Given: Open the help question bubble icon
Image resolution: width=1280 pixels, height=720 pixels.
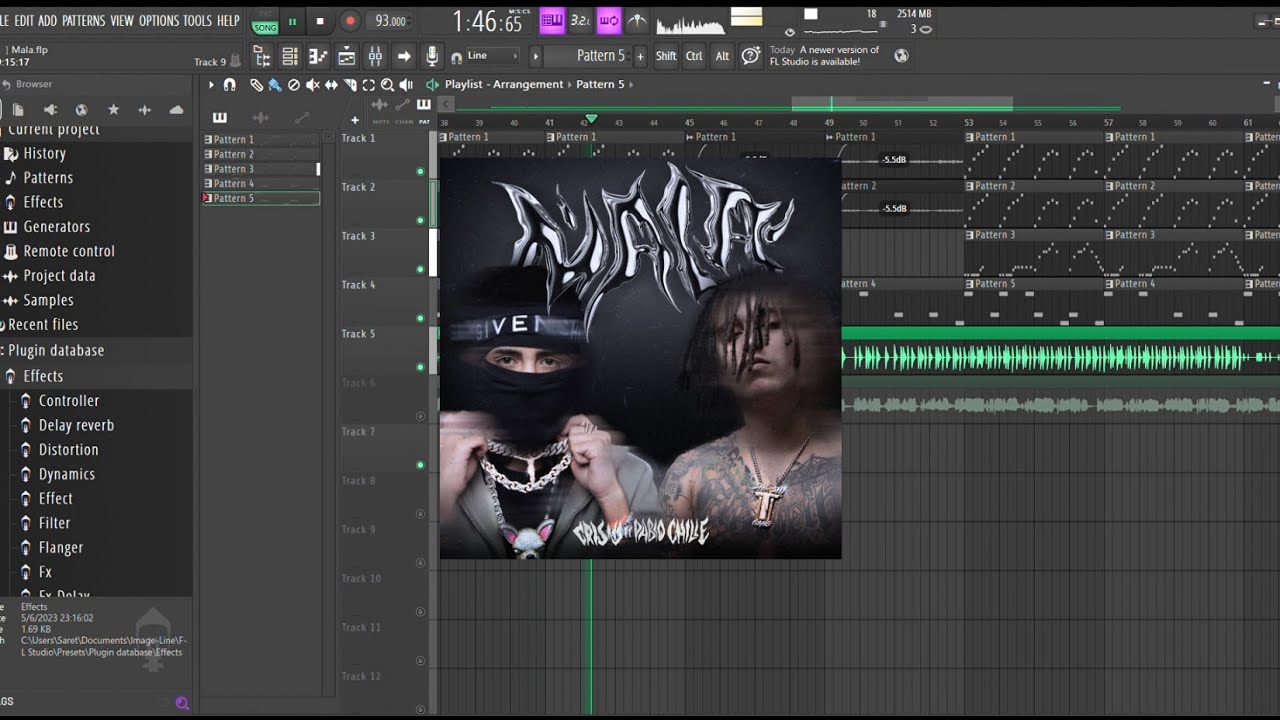Looking at the screenshot, I should tap(750, 56).
